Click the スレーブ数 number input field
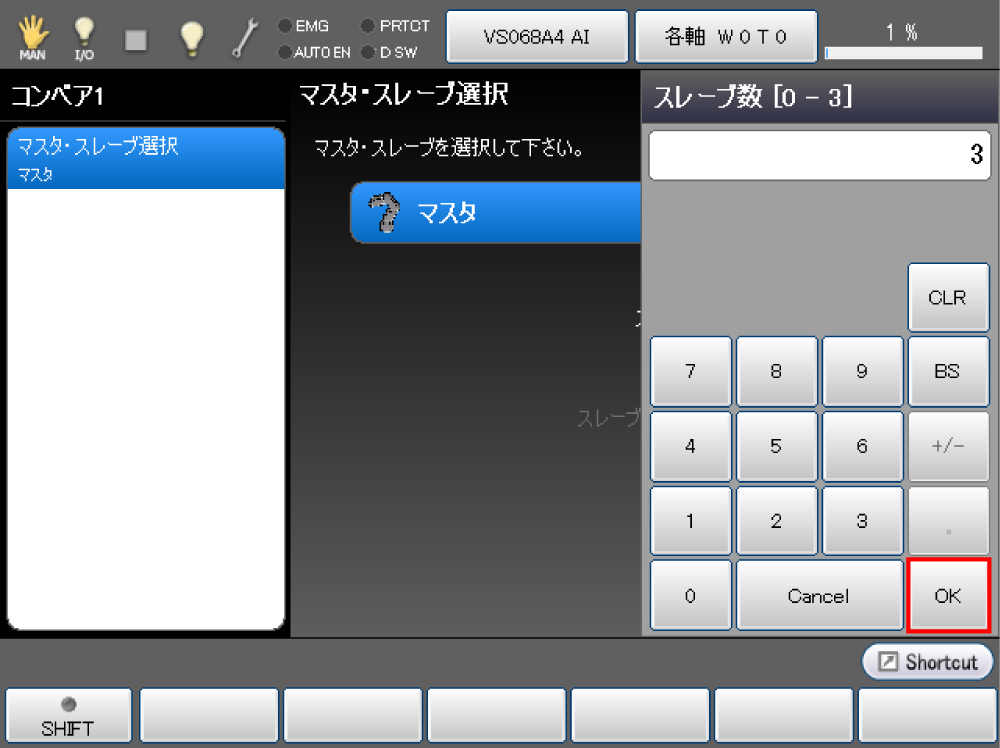Screen dimensions: 1000x748 click(819, 155)
